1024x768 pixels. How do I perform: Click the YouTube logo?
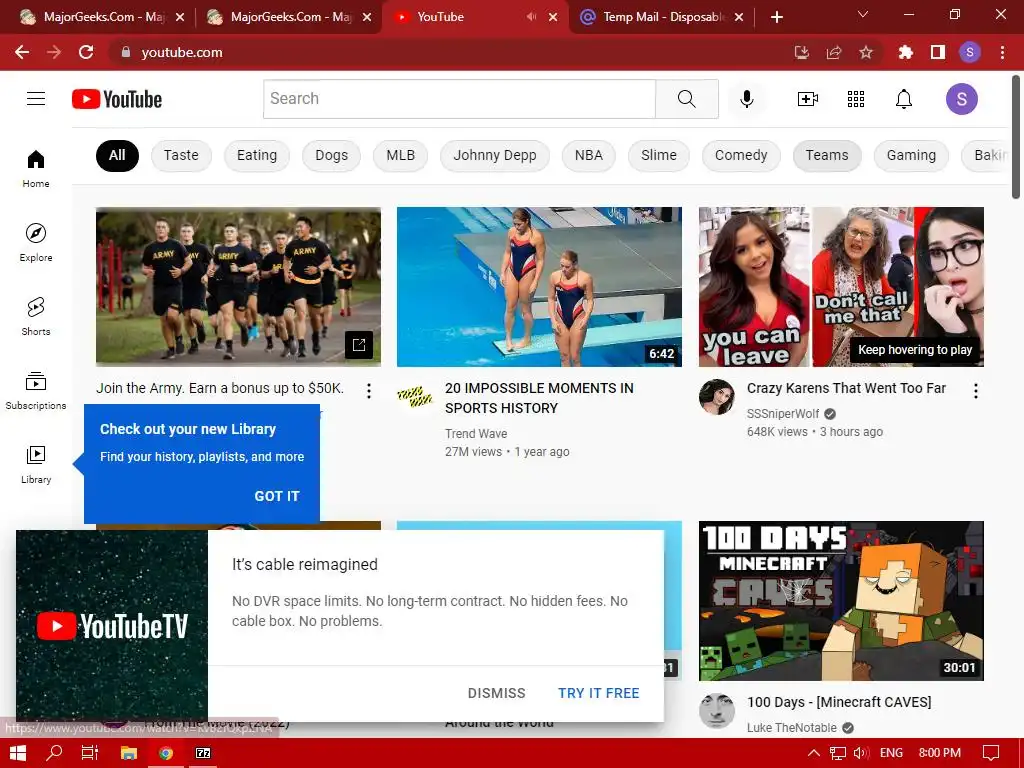click(117, 99)
